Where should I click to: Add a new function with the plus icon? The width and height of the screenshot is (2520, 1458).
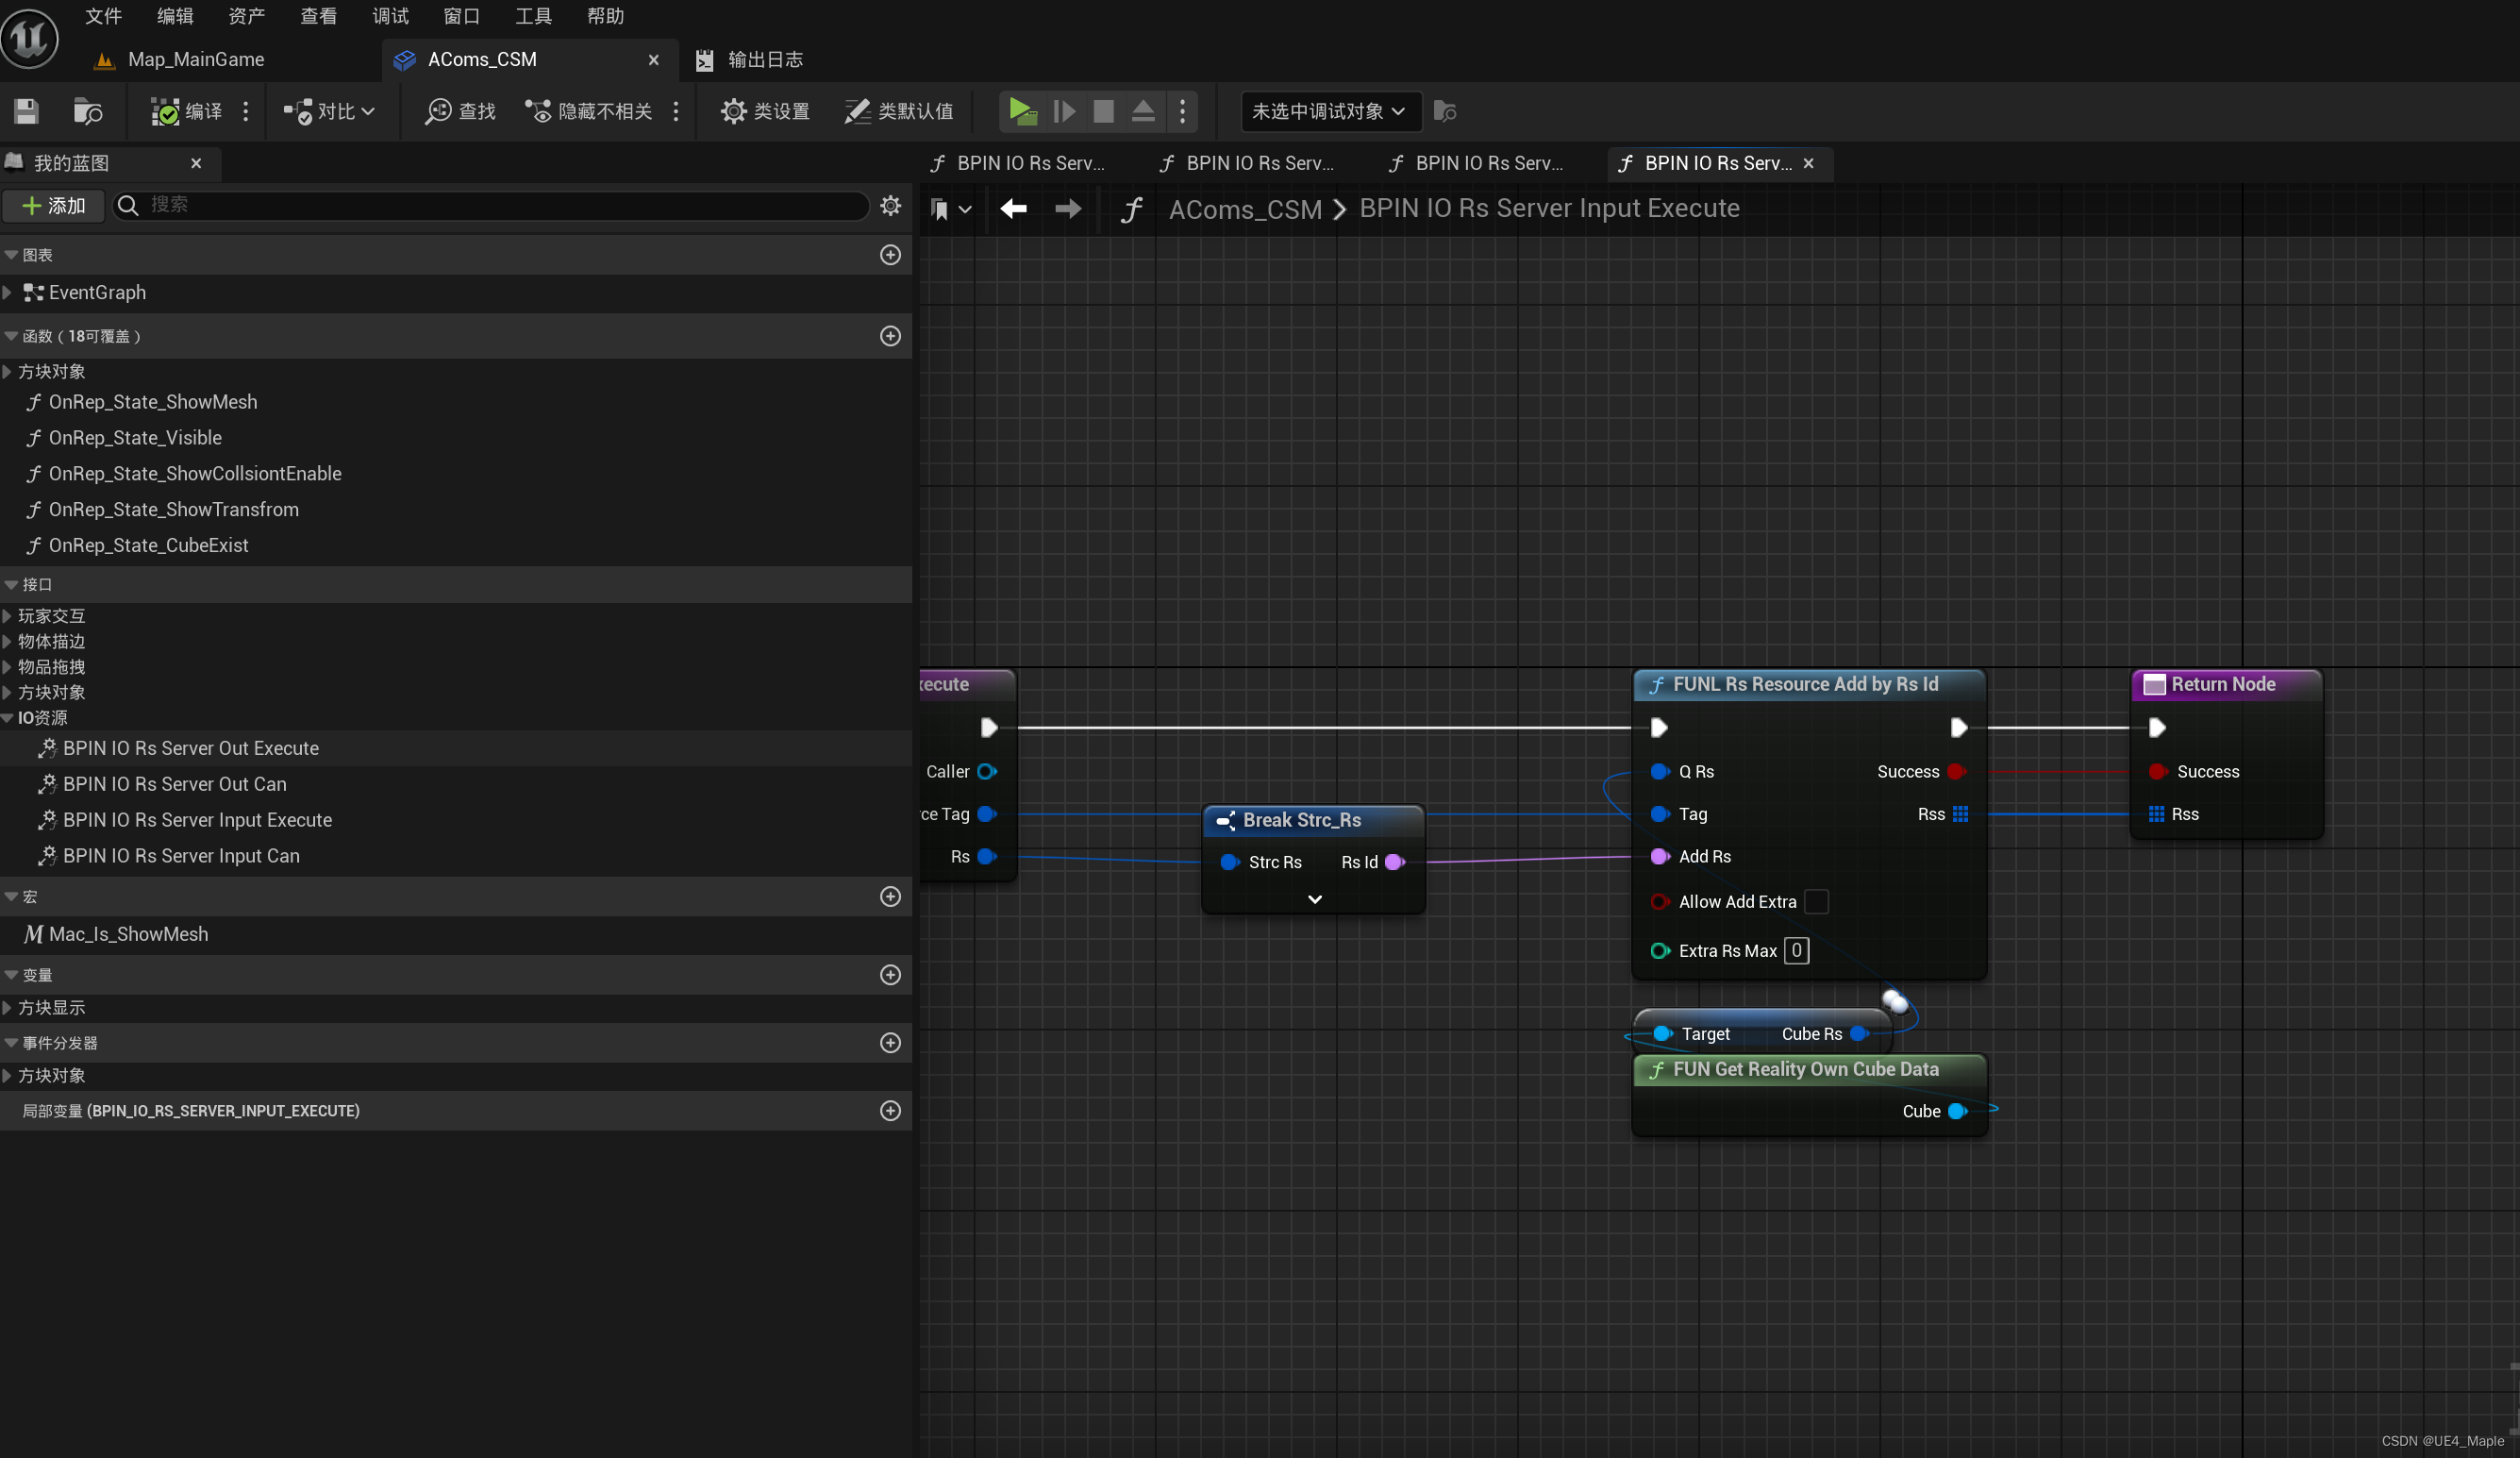click(x=891, y=336)
